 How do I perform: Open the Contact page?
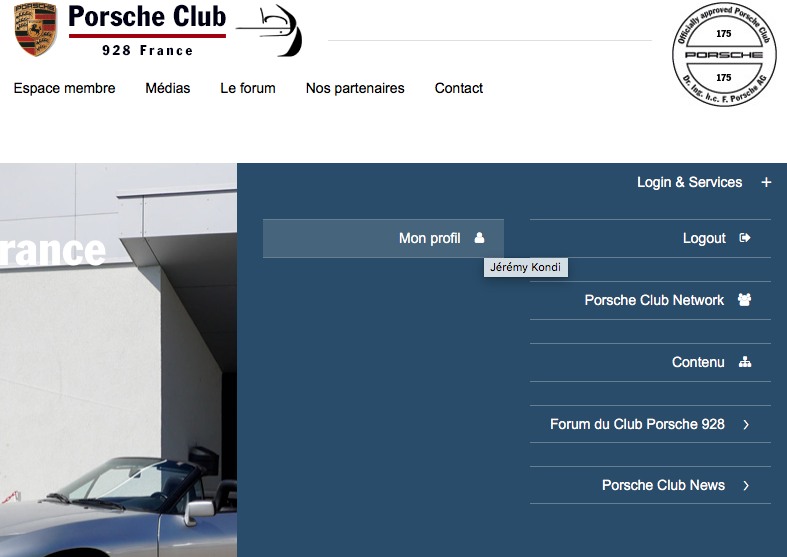tap(459, 88)
